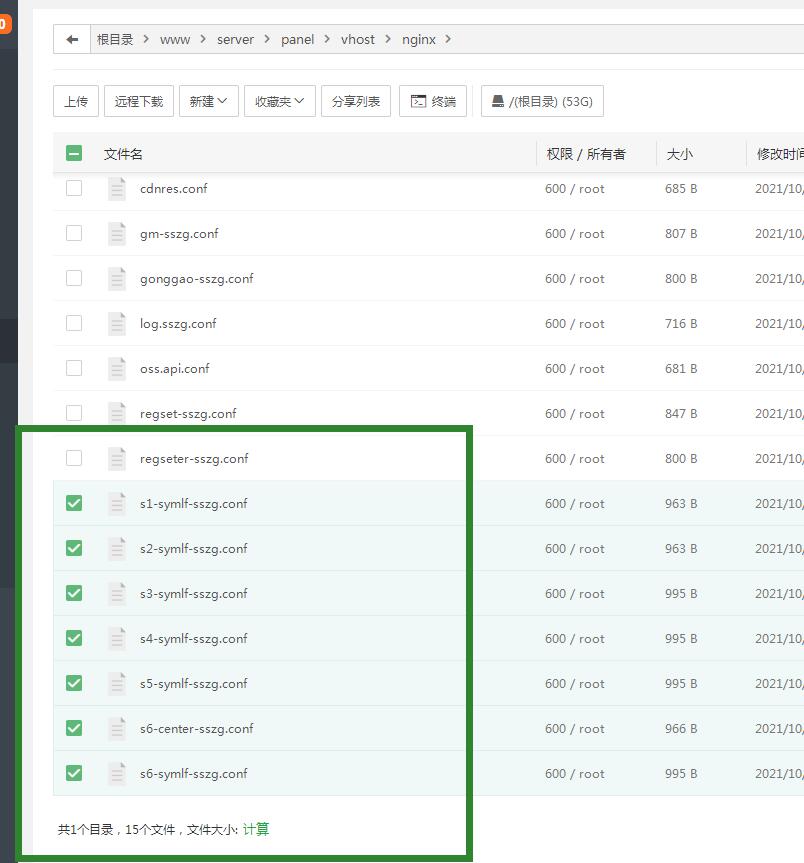804x863 pixels.
Task: Click the file icon for oss.api.conf
Action: 117,368
